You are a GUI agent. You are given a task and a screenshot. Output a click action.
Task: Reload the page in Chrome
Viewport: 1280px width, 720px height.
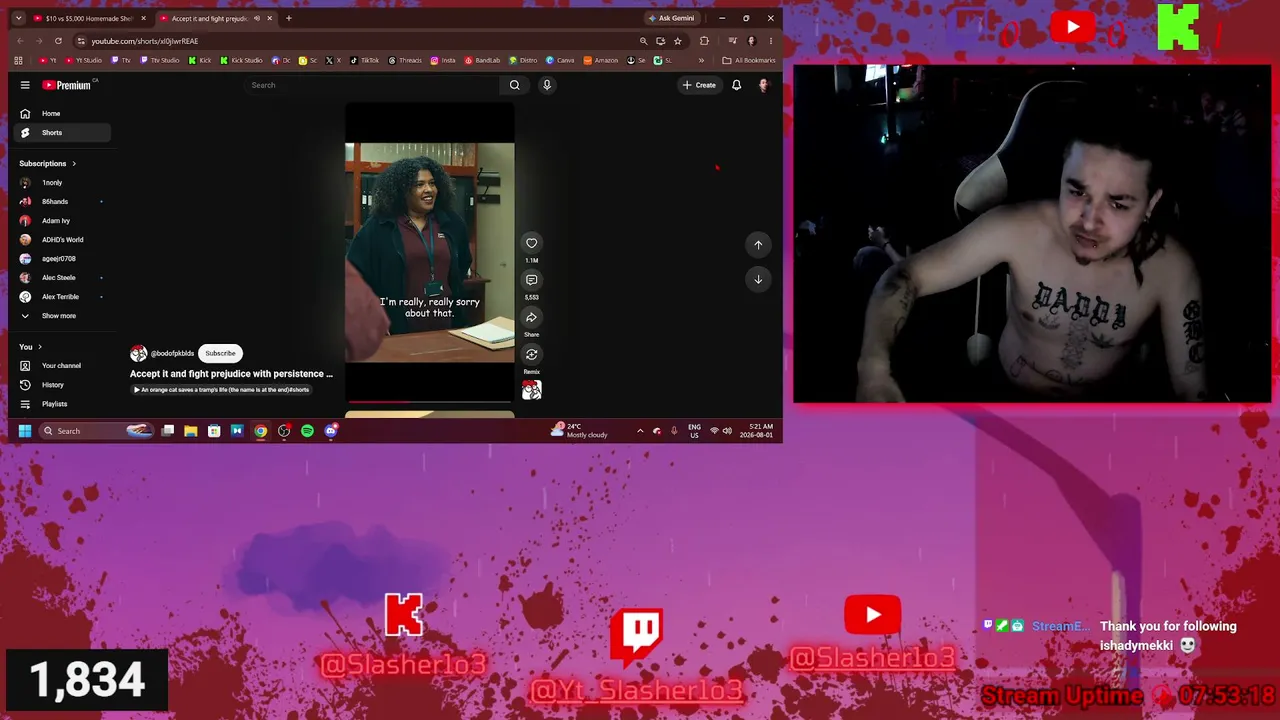tap(58, 41)
